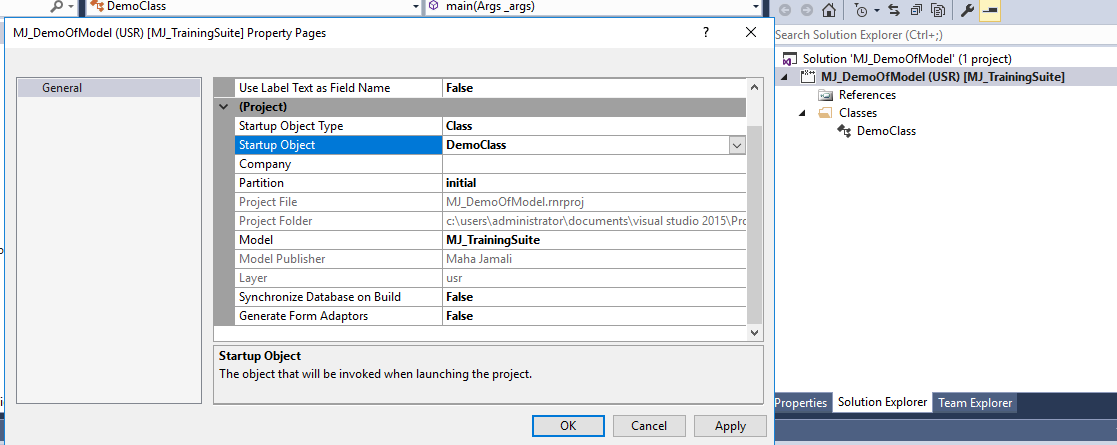Collapse the (Project) category in property grid
The width and height of the screenshot is (1117, 445).
pyautogui.click(x=224, y=107)
